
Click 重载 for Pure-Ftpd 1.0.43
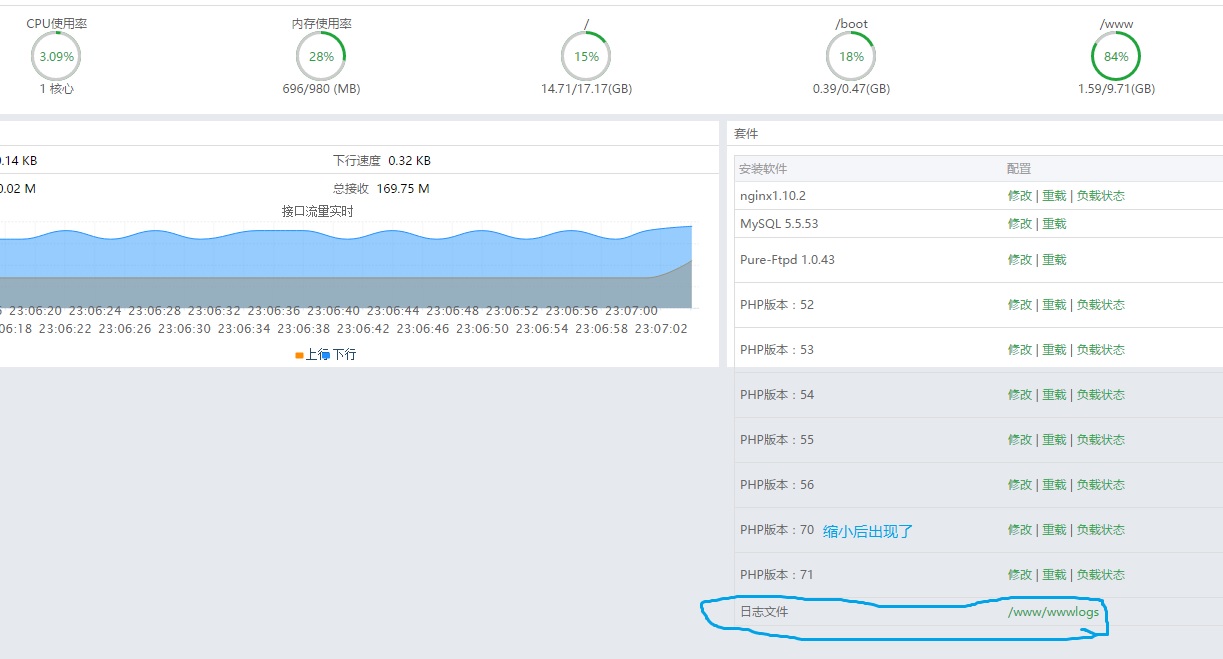(x=1054, y=260)
